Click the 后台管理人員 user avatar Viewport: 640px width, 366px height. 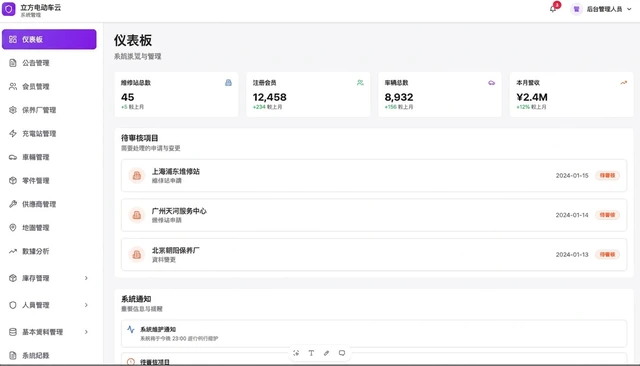click(576, 9)
